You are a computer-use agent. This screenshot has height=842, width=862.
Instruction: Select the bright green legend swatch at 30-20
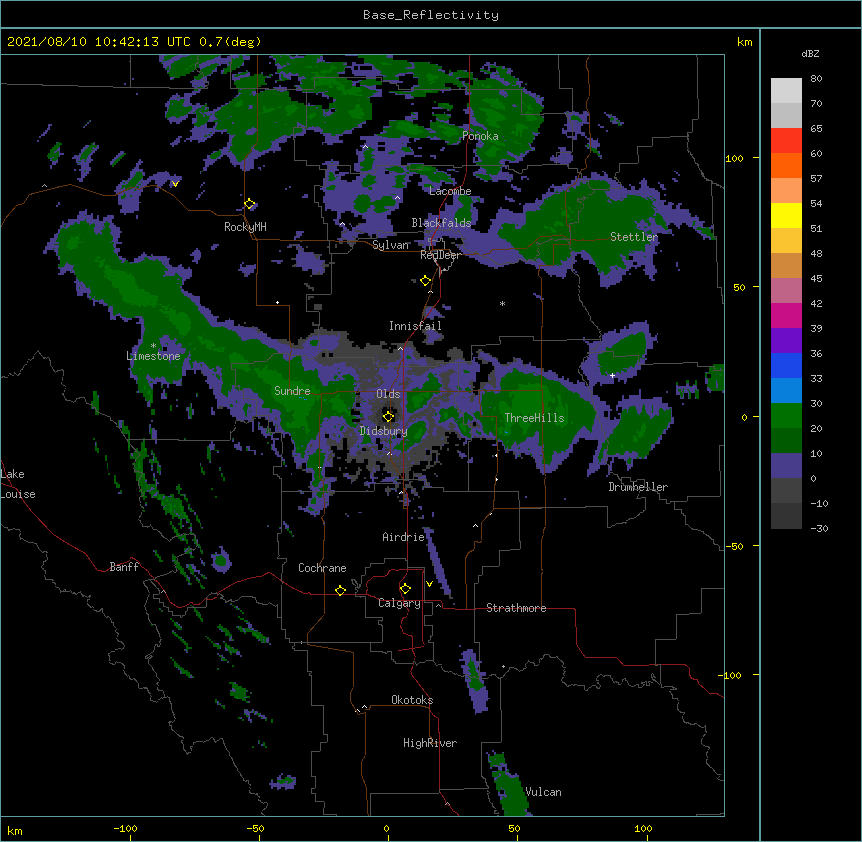pos(786,416)
